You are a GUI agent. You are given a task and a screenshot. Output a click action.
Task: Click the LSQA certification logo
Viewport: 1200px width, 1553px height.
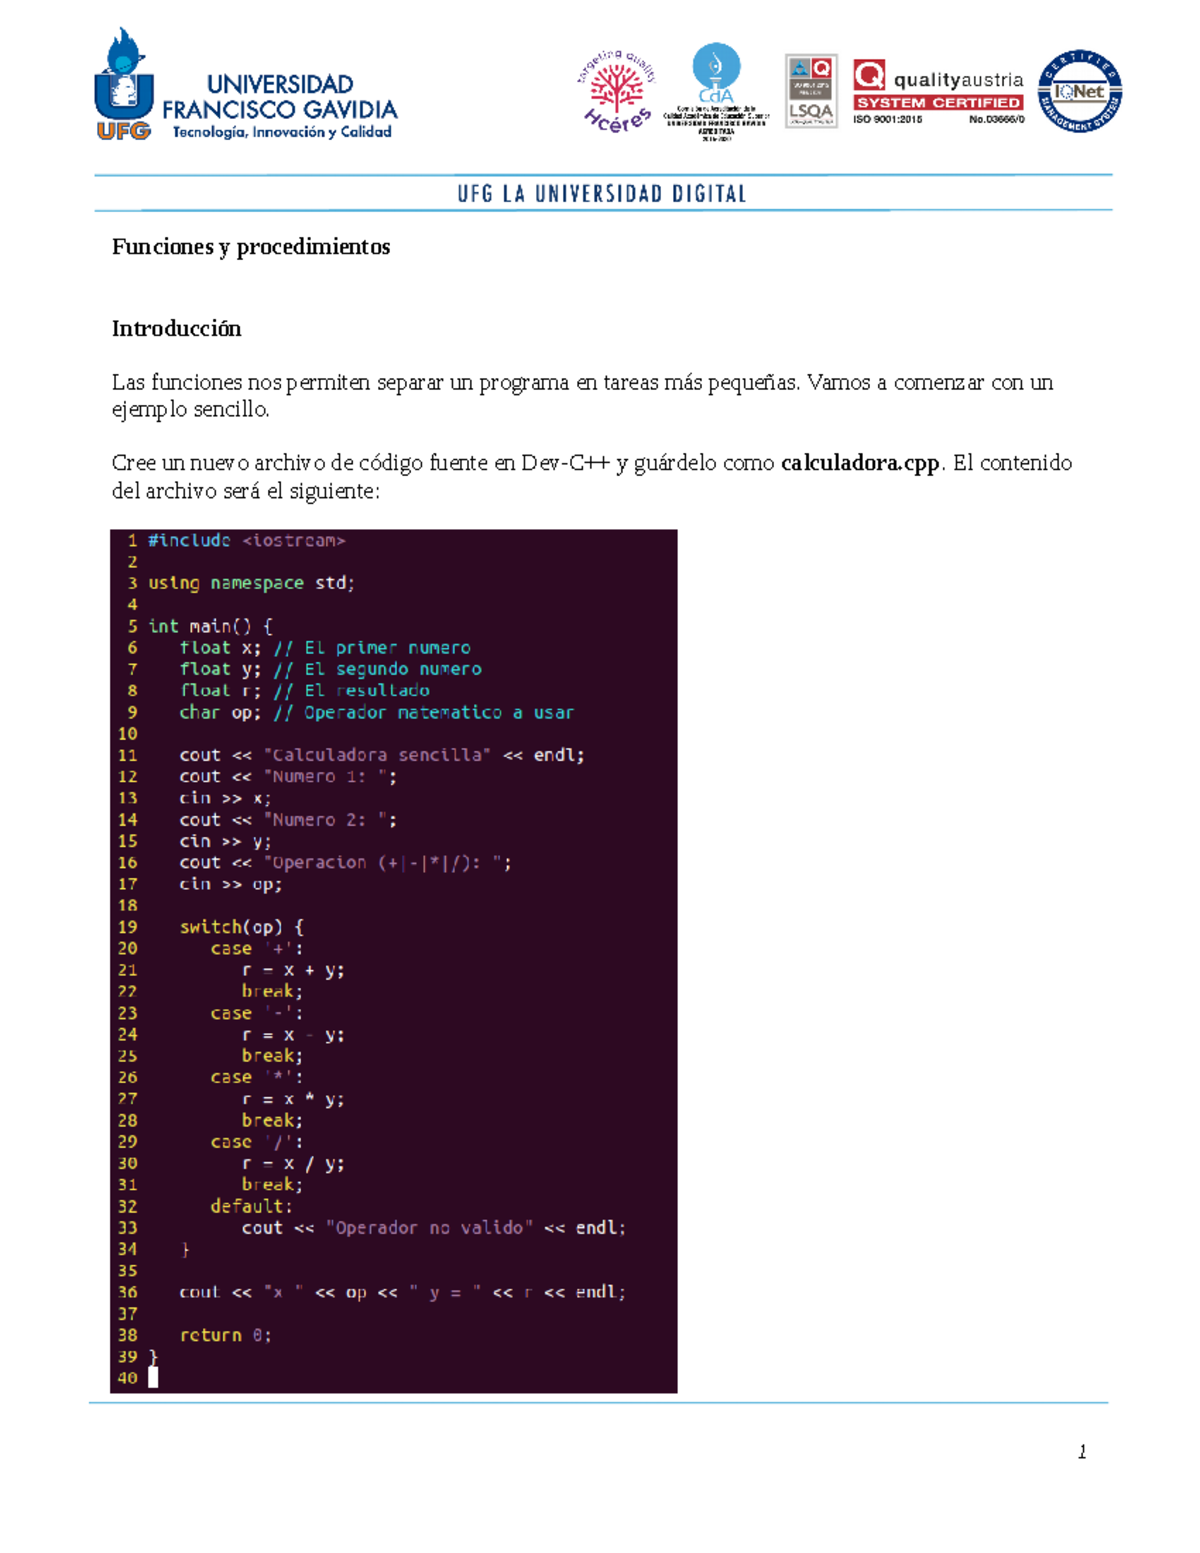coord(811,91)
